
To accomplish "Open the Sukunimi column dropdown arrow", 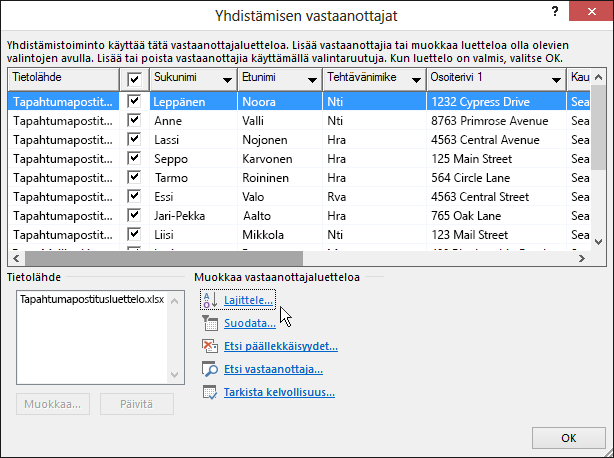I will pos(227,80).
